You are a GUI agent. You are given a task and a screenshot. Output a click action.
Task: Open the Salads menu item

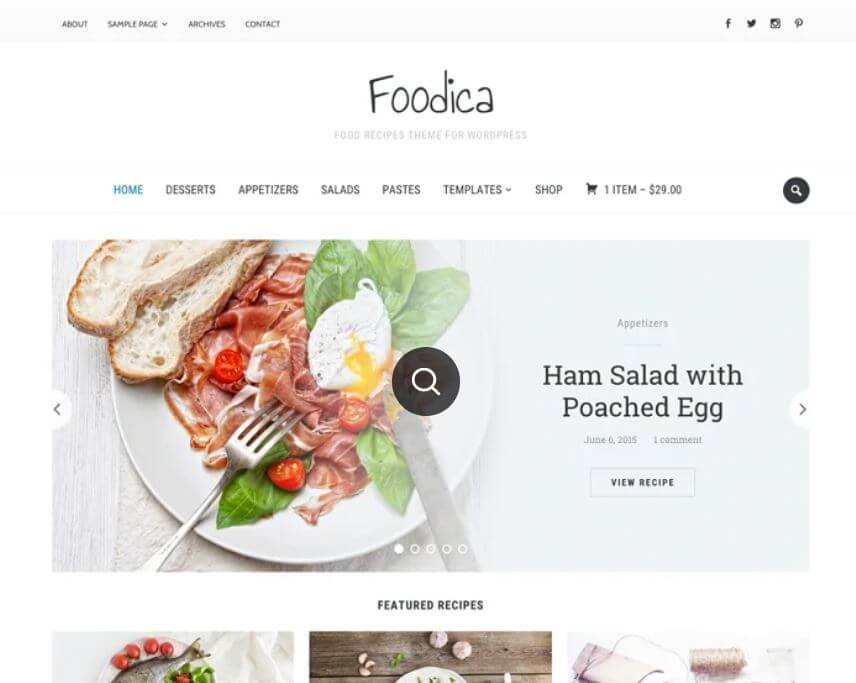pyautogui.click(x=340, y=189)
